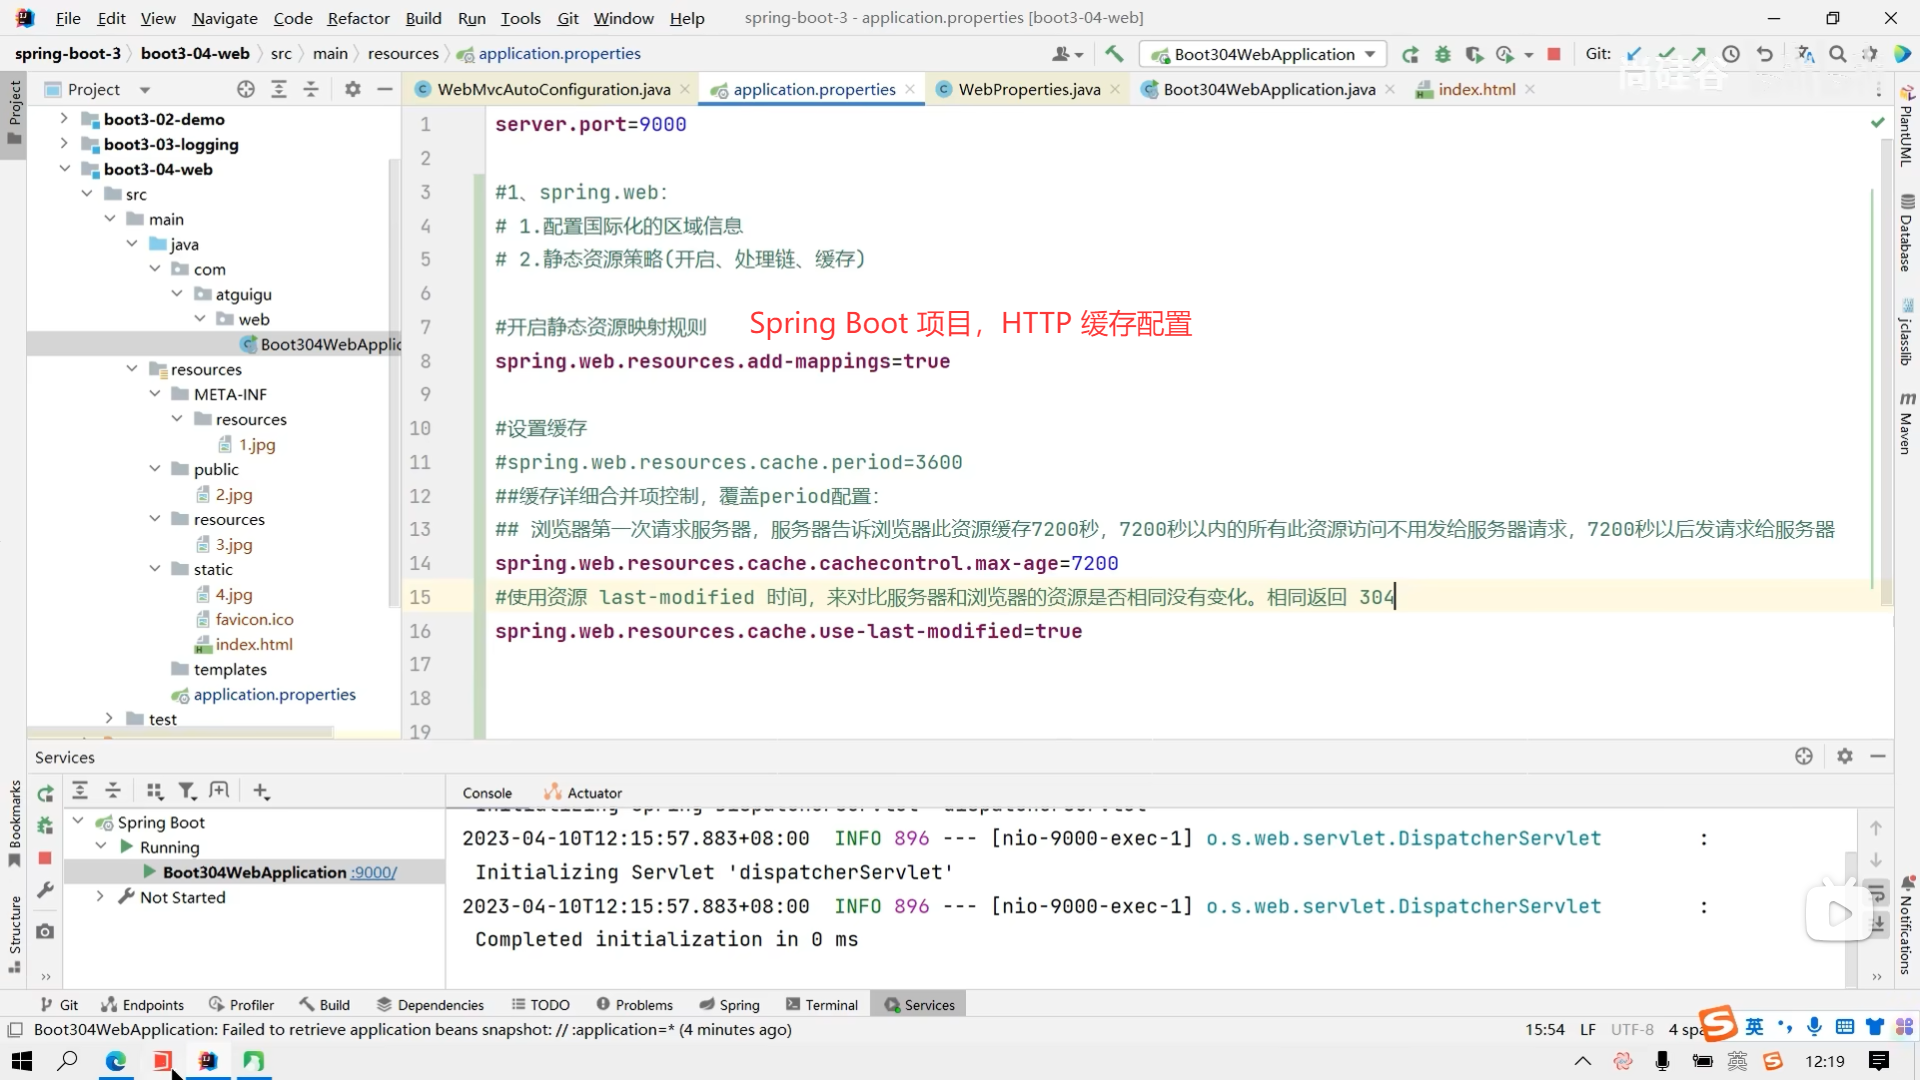Click the Debug bug icon in toolbar
The width and height of the screenshot is (1920, 1080).
coord(1442,54)
